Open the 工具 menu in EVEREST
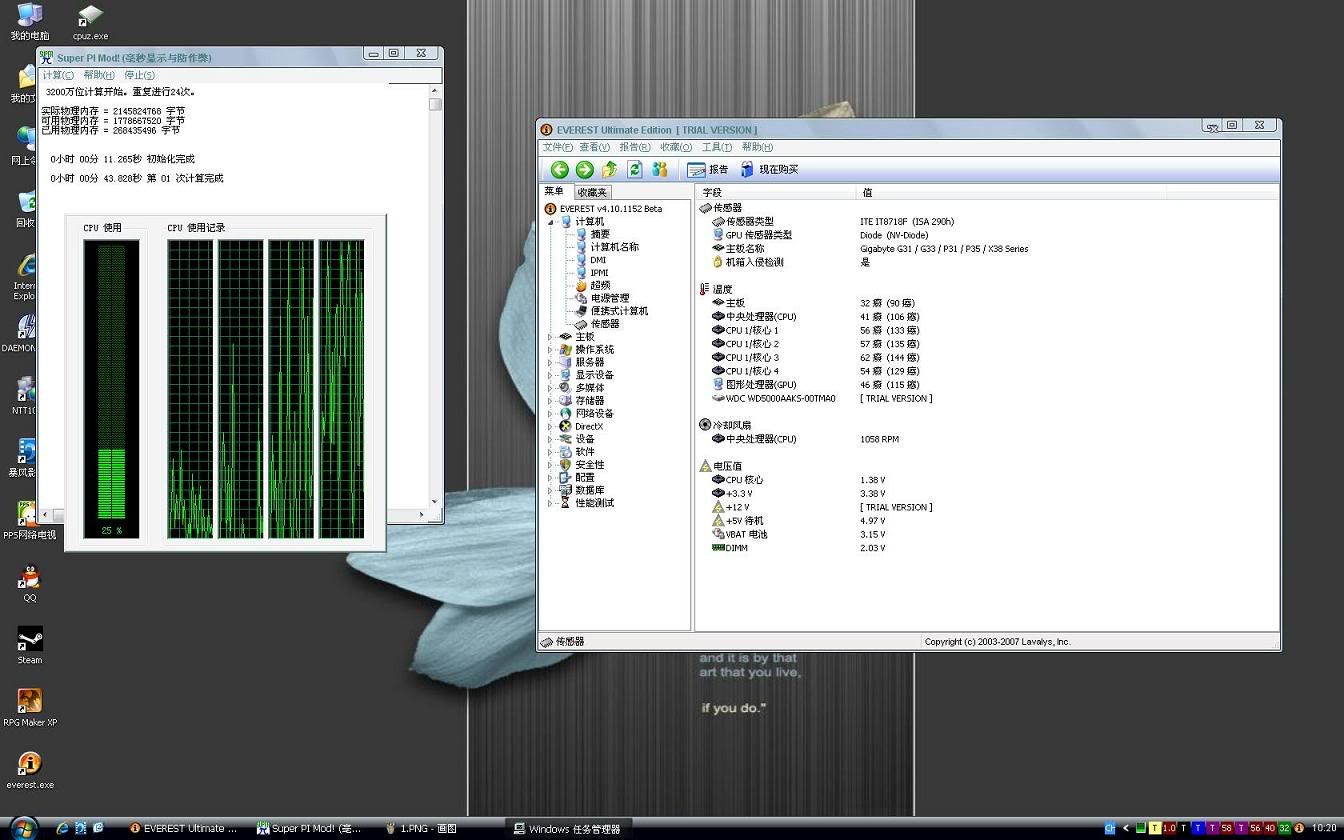This screenshot has width=1344, height=840. [x=716, y=148]
